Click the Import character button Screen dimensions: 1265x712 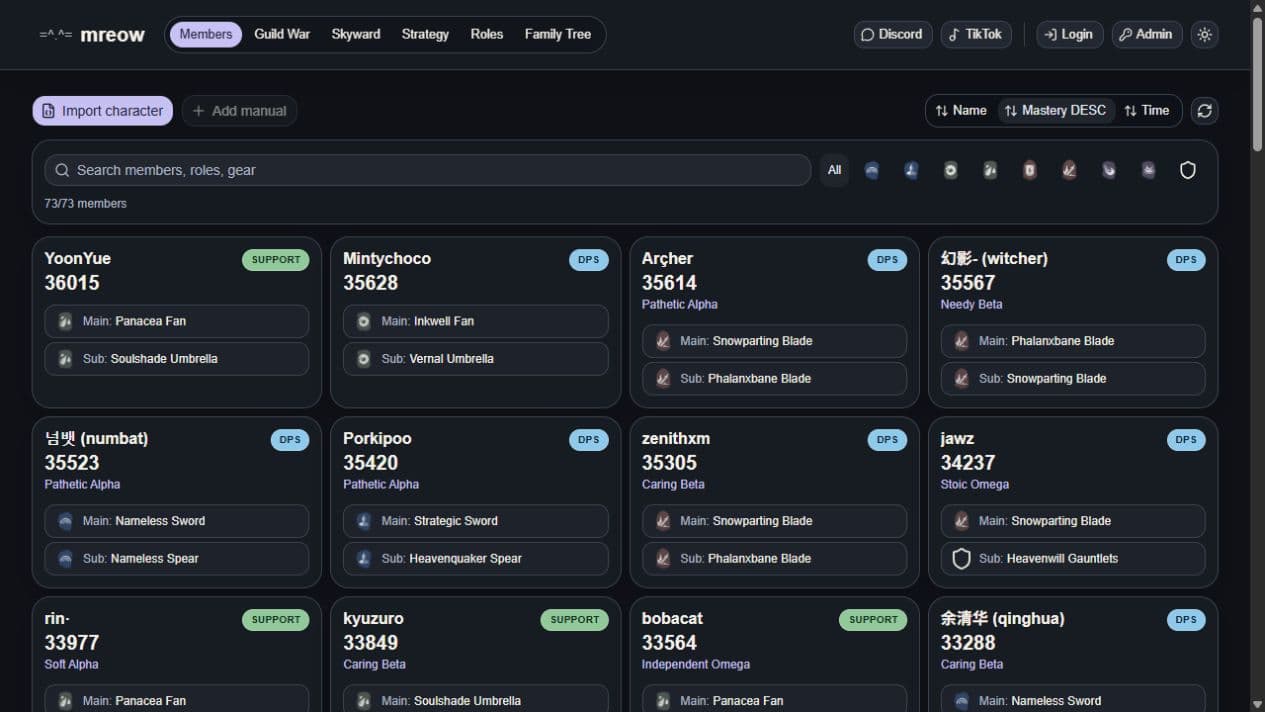[102, 111]
